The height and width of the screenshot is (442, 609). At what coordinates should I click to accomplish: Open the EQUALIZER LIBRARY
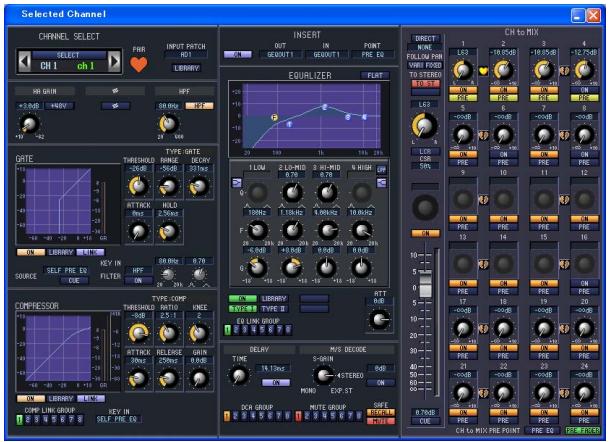273,299
